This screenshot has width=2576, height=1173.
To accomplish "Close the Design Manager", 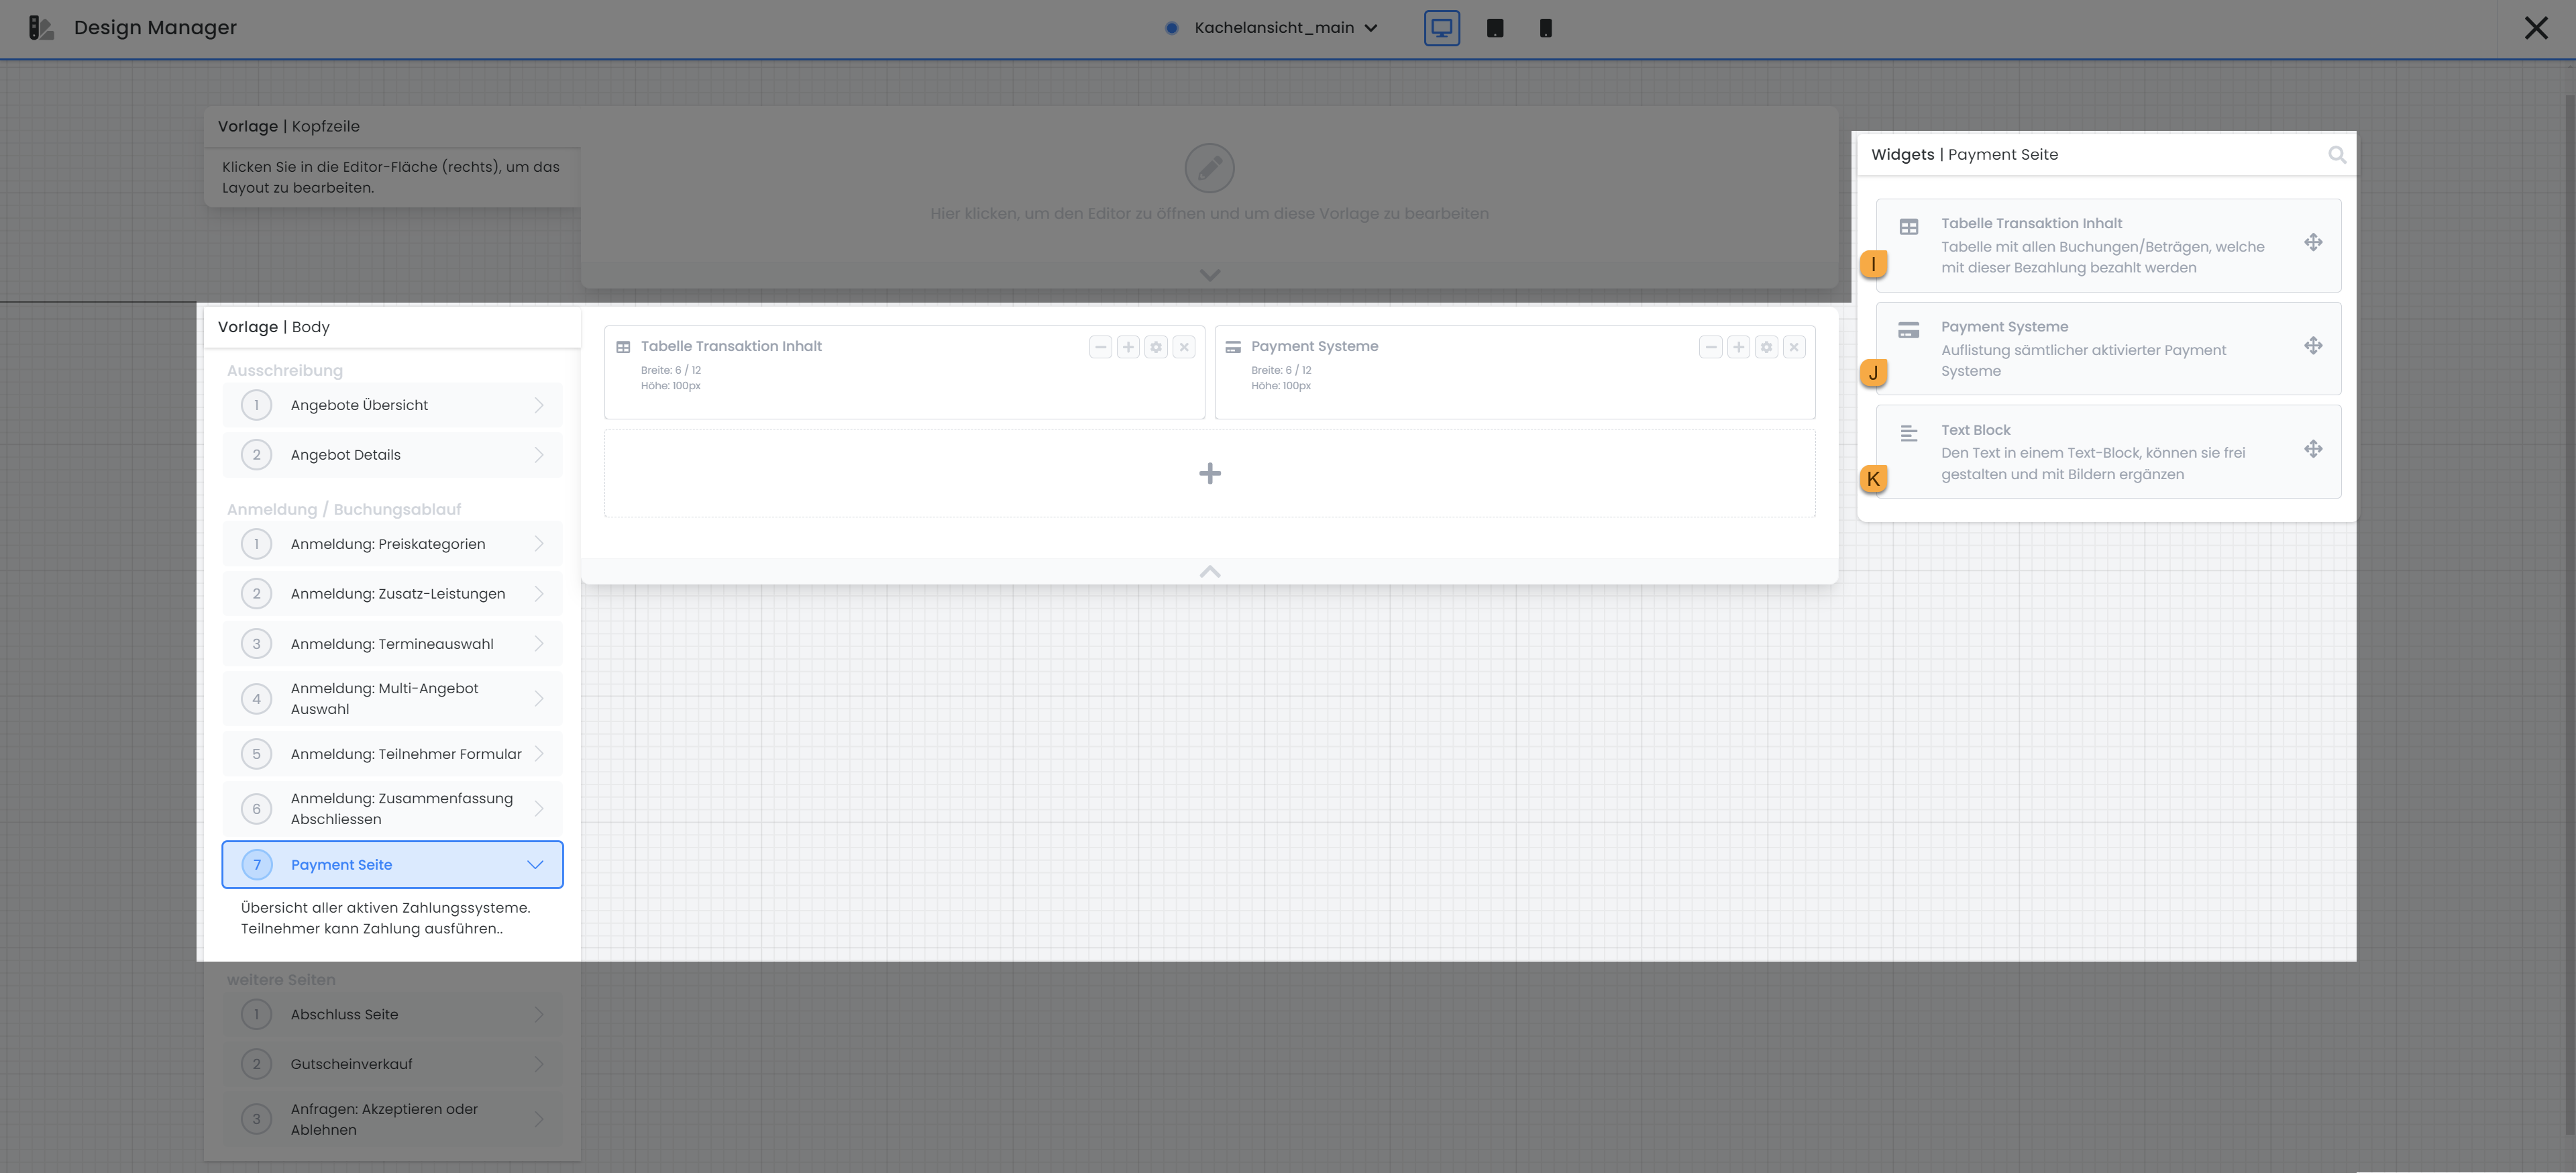I will 2535,28.
